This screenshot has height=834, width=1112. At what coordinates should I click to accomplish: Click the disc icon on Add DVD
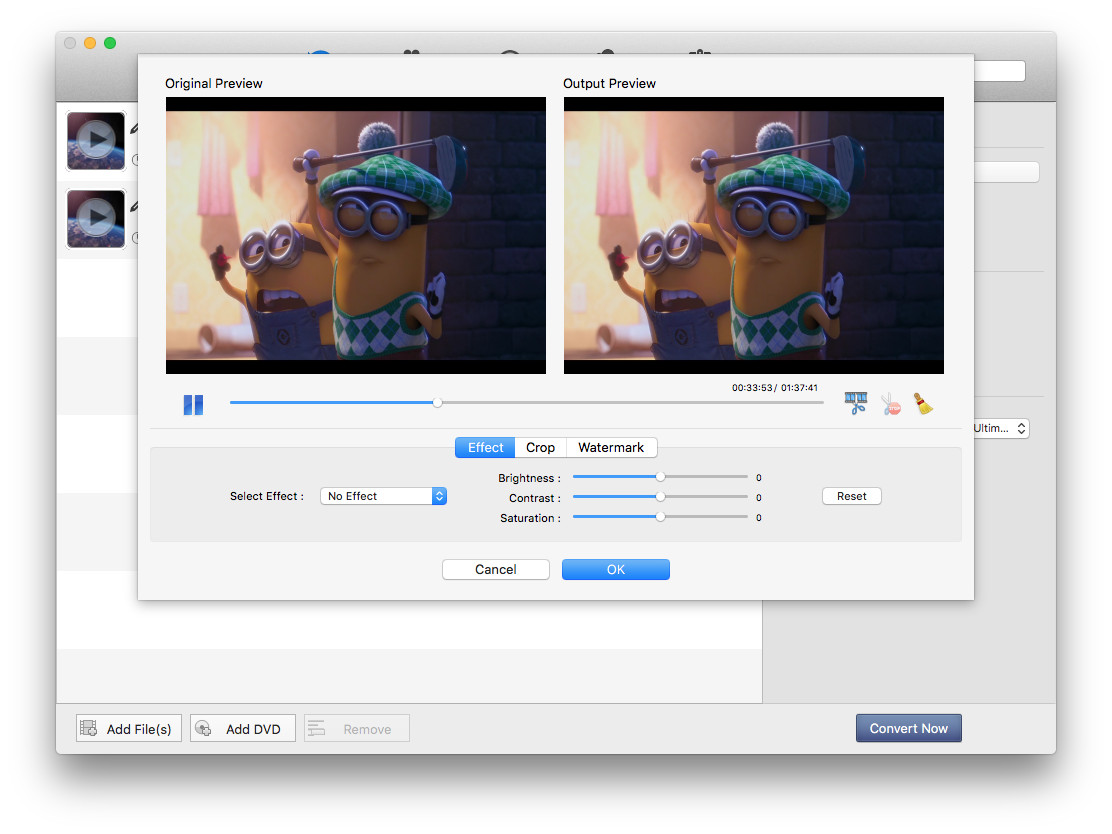(x=203, y=728)
